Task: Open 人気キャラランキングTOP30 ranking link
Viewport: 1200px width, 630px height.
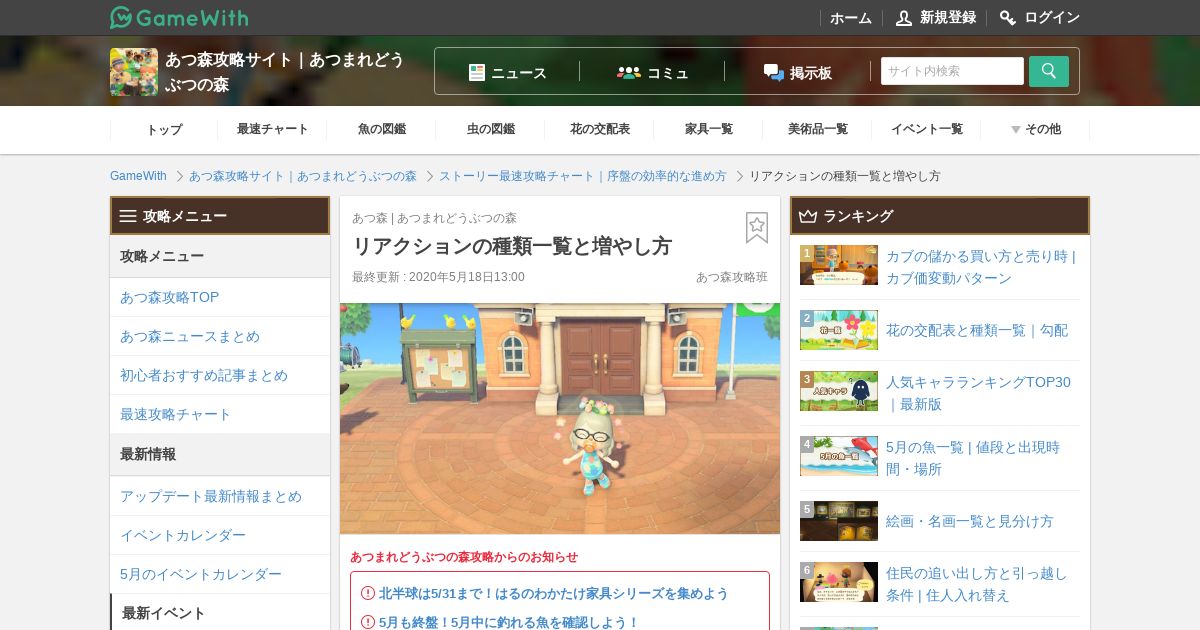Action: pos(978,393)
